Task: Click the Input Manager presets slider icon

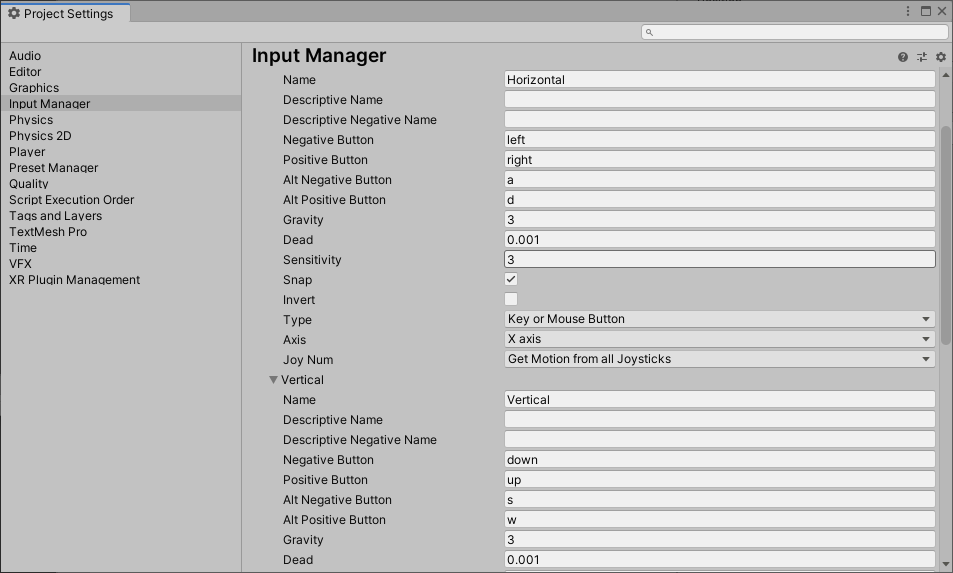Action: [922, 57]
